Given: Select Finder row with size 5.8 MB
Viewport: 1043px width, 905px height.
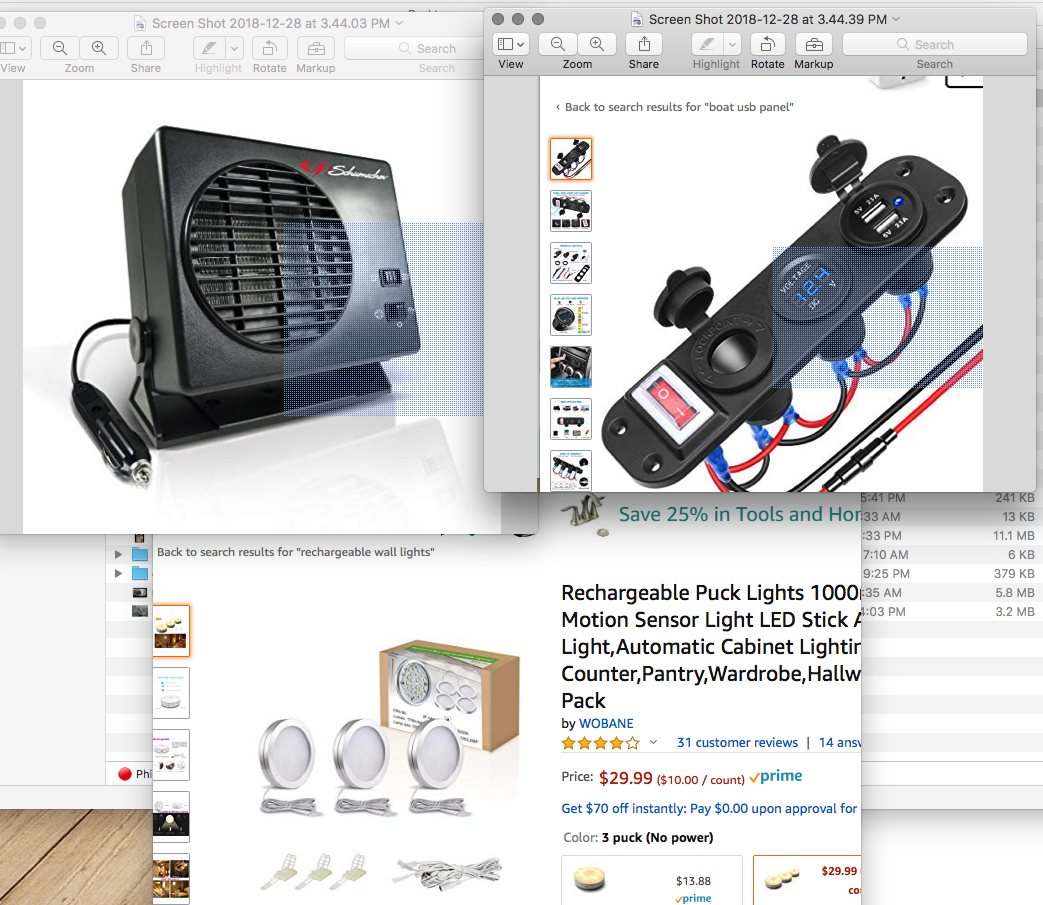Looking at the screenshot, I should pyautogui.click(x=952, y=592).
